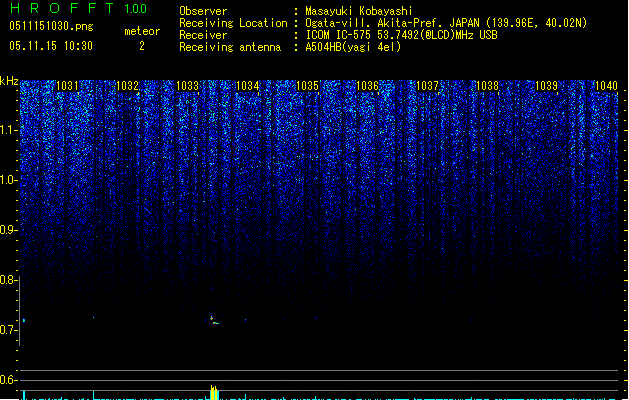Click the Receiving antenna label

230,47
